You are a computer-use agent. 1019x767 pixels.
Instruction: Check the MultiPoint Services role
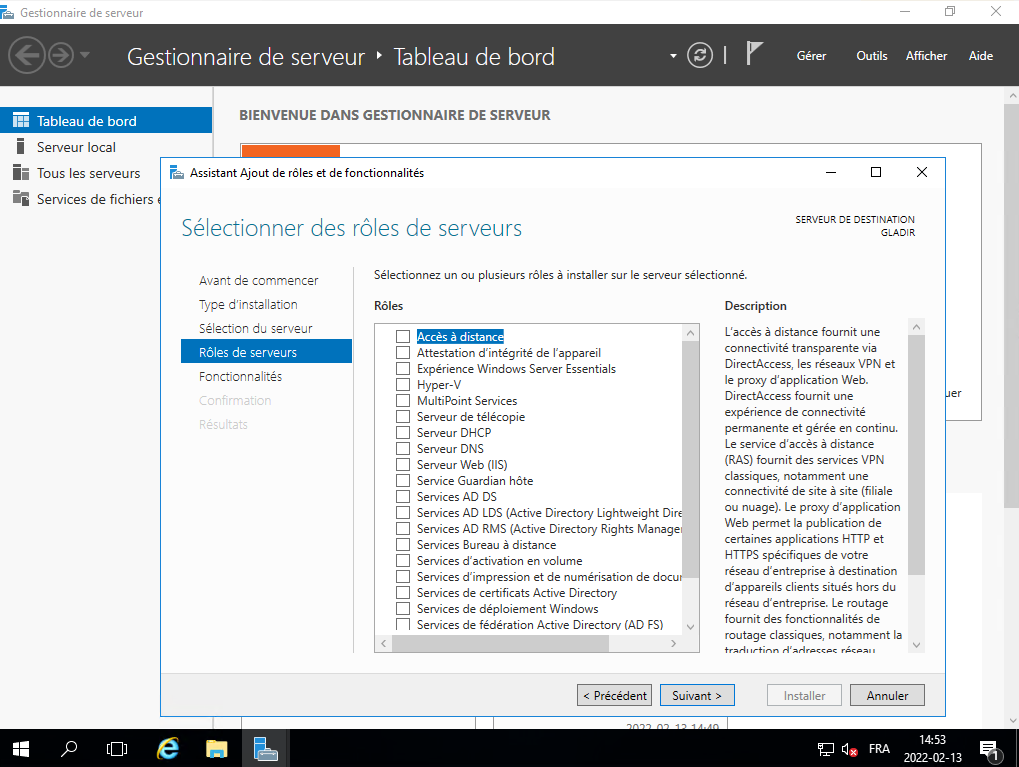pos(403,400)
